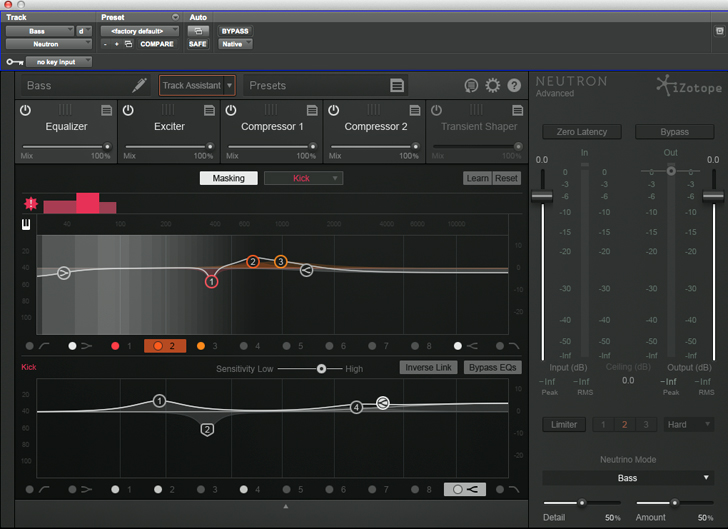Image resolution: width=728 pixels, height=529 pixels.
Task: Enable Zero Latency button
Action: (581, 132)
